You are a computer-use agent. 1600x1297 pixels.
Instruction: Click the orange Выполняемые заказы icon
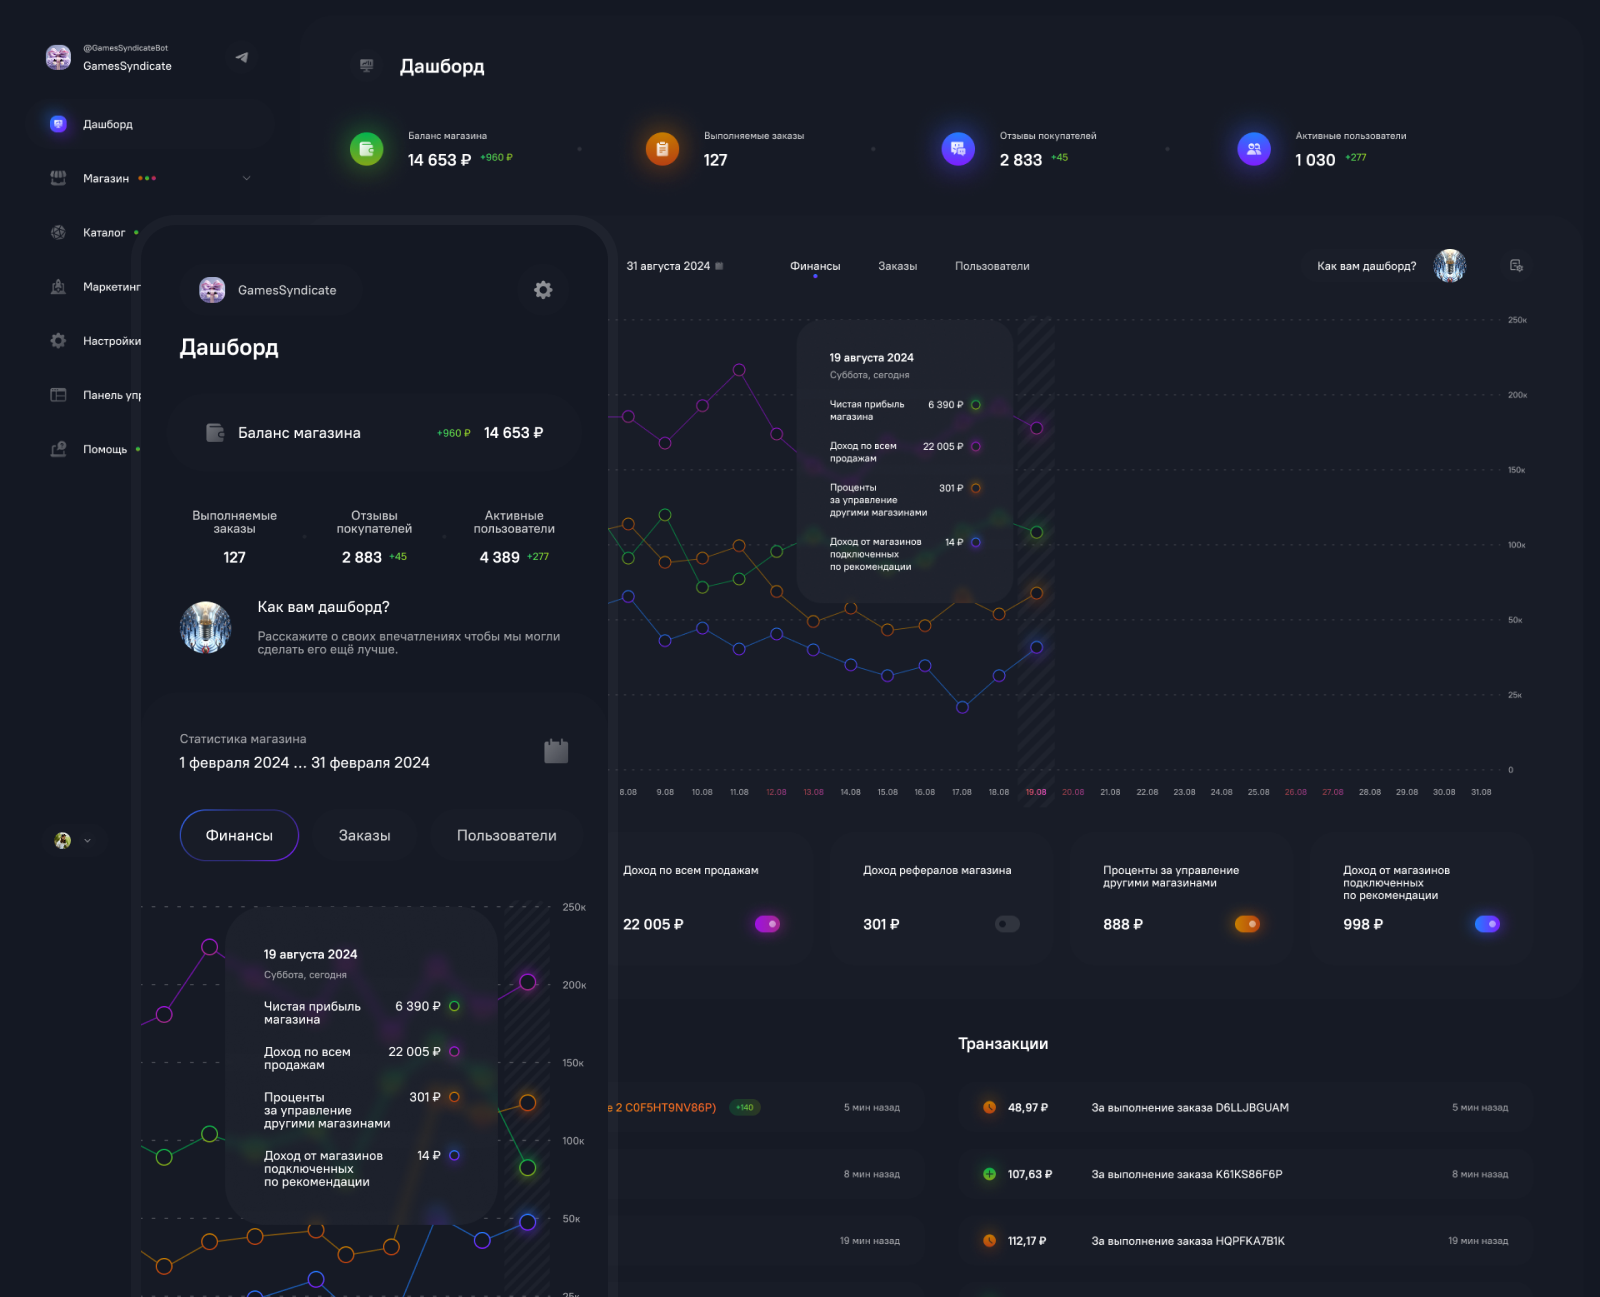pos(662,149)
